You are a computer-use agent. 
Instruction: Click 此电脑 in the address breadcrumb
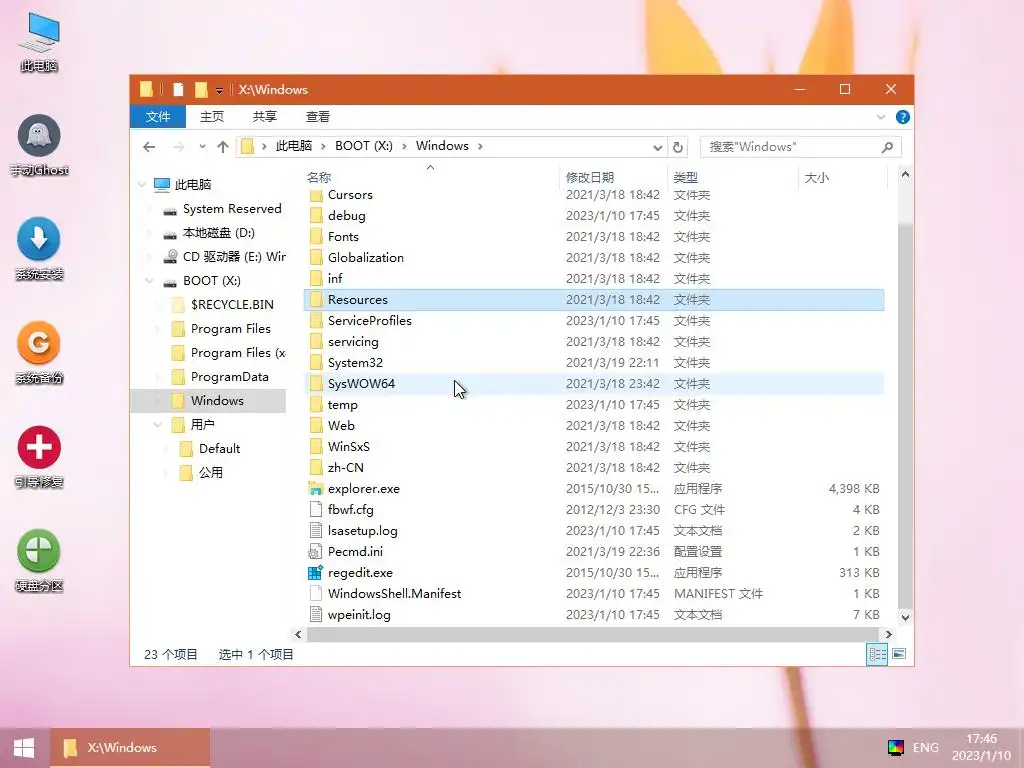293,146
